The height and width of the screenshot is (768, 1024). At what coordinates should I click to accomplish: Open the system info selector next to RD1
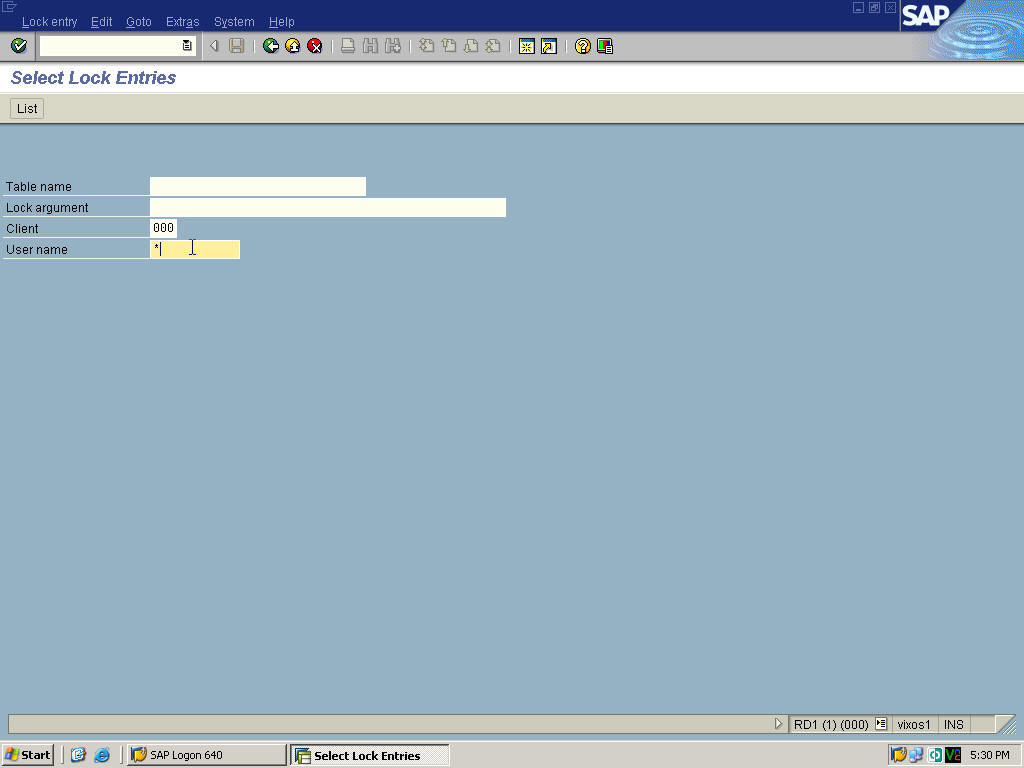(x=880, y=723)
